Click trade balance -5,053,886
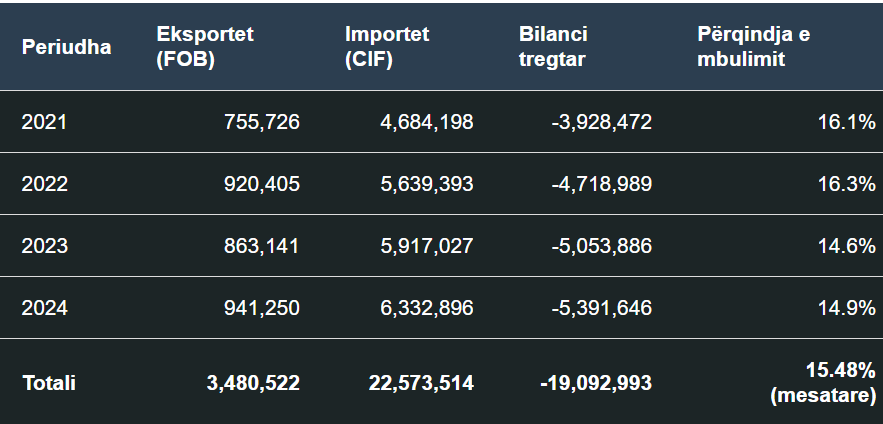The height and width of the screenshot is (424, 883). click(601, 246)
